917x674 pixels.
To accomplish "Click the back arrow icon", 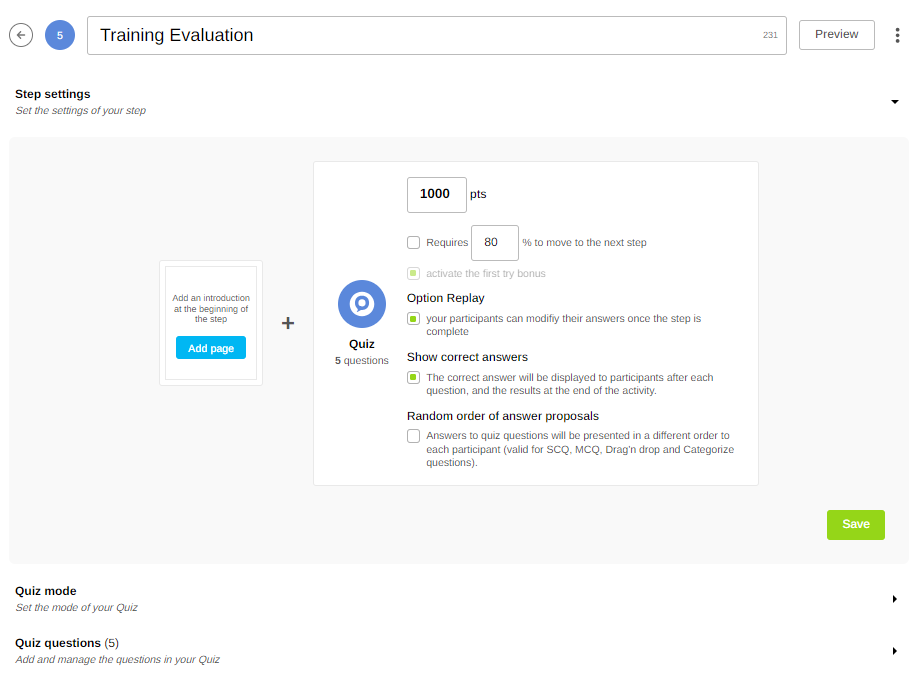I will (21, 35).
